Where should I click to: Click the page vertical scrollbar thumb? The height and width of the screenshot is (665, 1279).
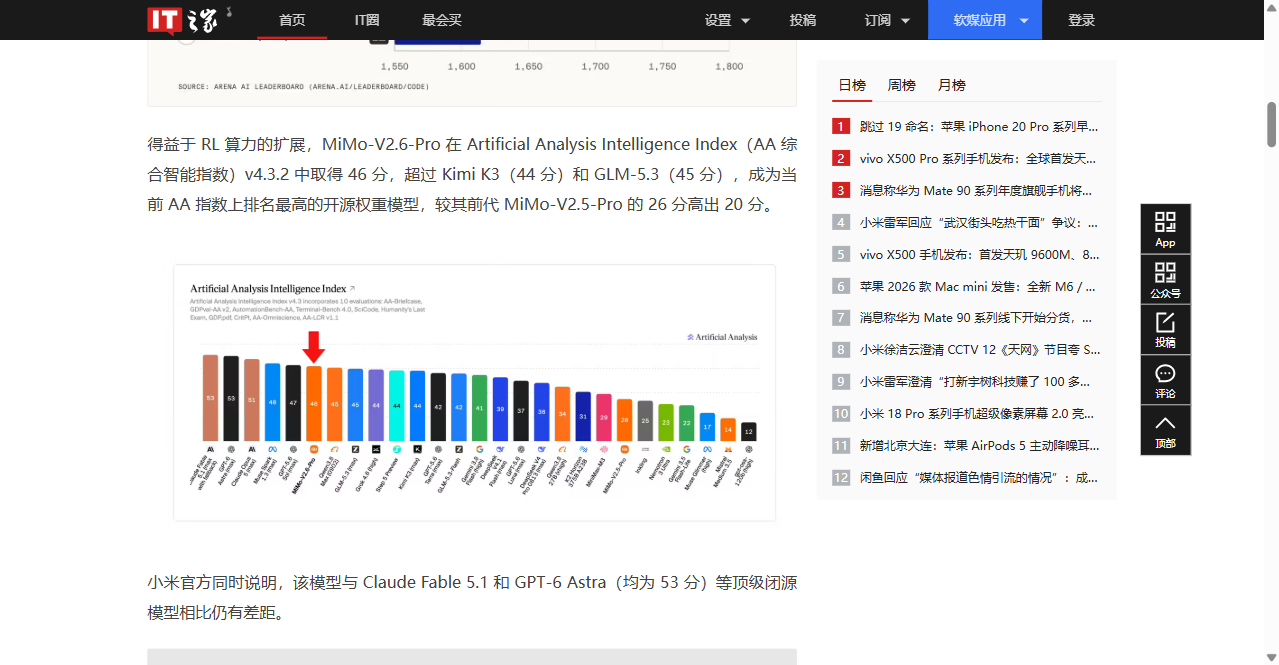point(1272,124)
